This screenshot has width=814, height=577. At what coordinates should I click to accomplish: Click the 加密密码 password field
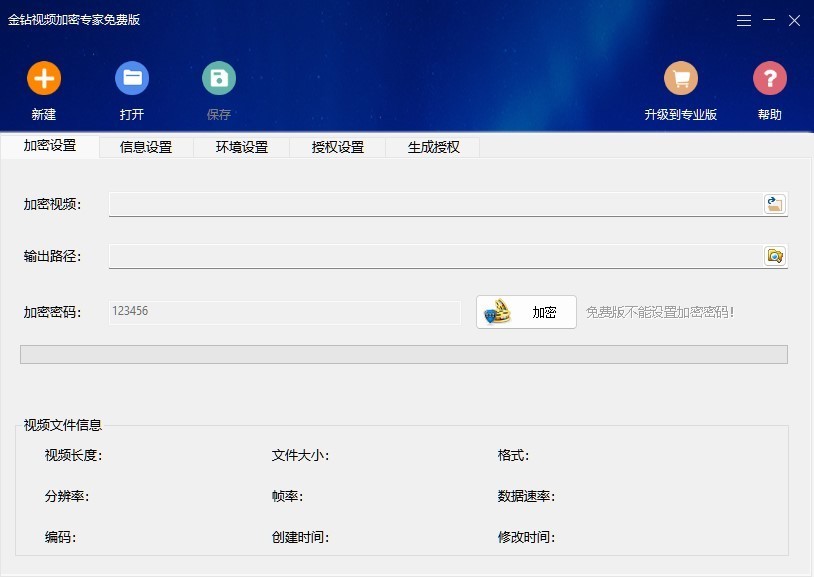pos(284,312)
